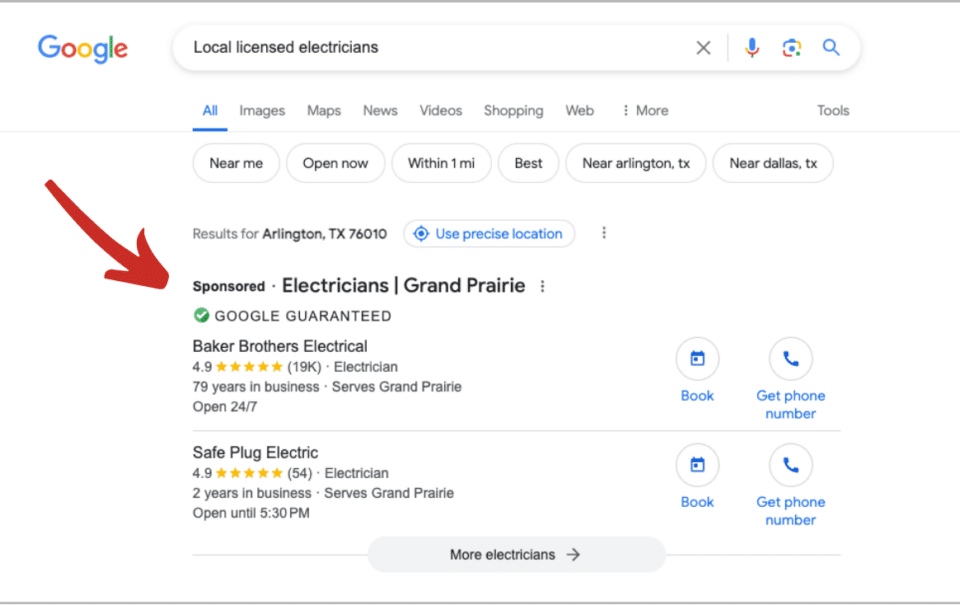The image size is (960, 605).
Task: Click the Google logo
Action: (x=83, y=48)
